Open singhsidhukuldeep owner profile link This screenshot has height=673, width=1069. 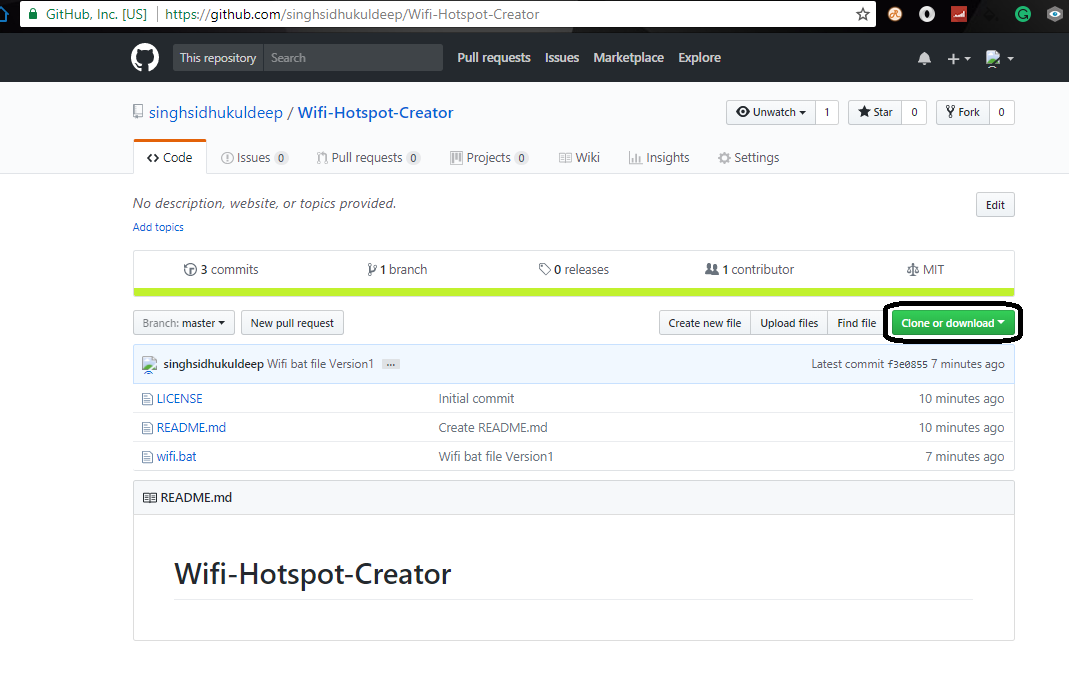[215, 113]
